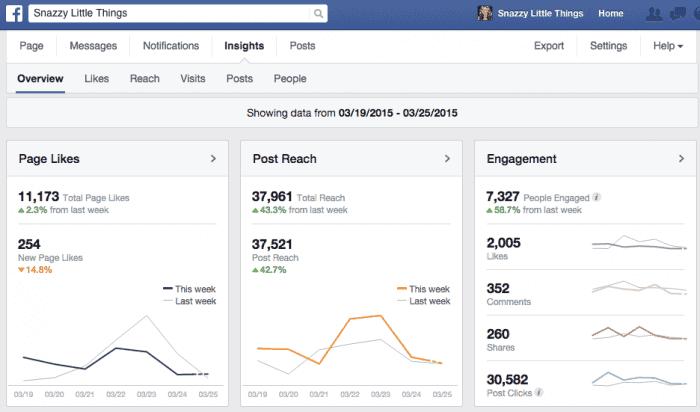
Task: Click the 30,582 Post Clicks count
Action: [x=508, y=379]
